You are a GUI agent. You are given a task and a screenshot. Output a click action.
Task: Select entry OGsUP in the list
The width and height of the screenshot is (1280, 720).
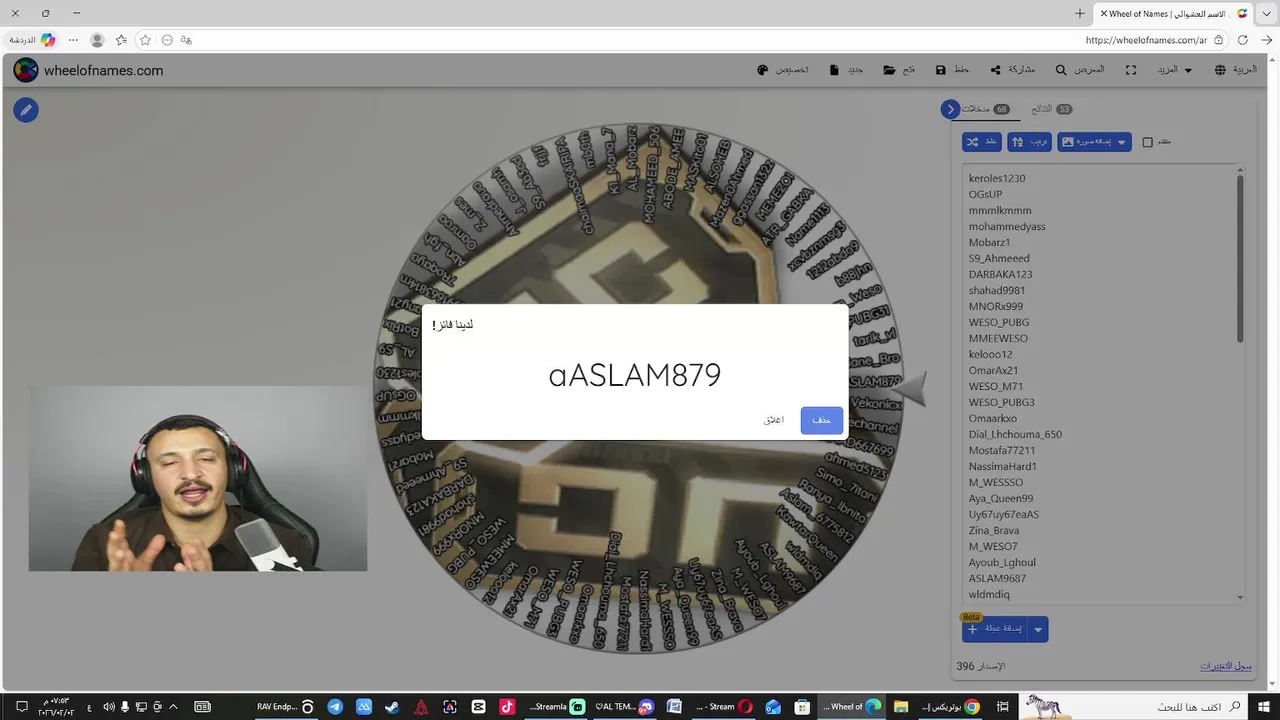tap(985, 194)
